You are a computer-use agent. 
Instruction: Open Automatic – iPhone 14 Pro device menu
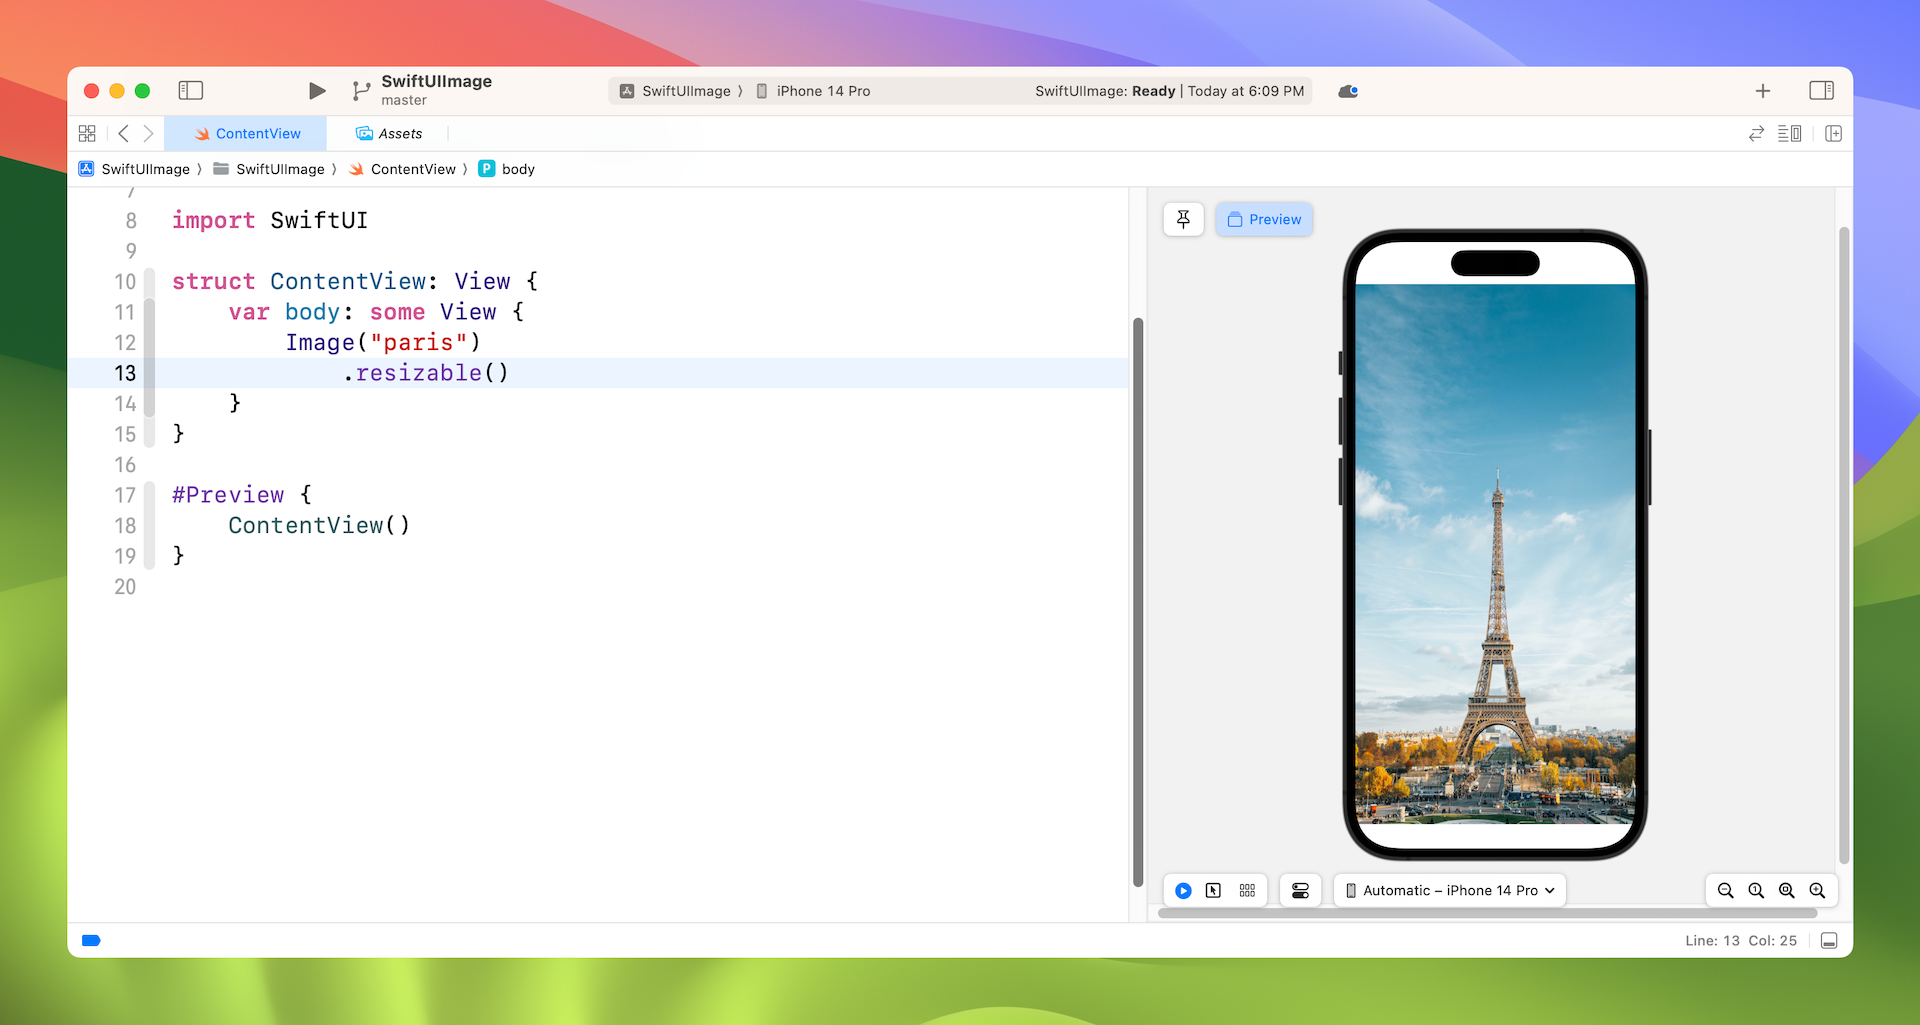[1450, 890]
